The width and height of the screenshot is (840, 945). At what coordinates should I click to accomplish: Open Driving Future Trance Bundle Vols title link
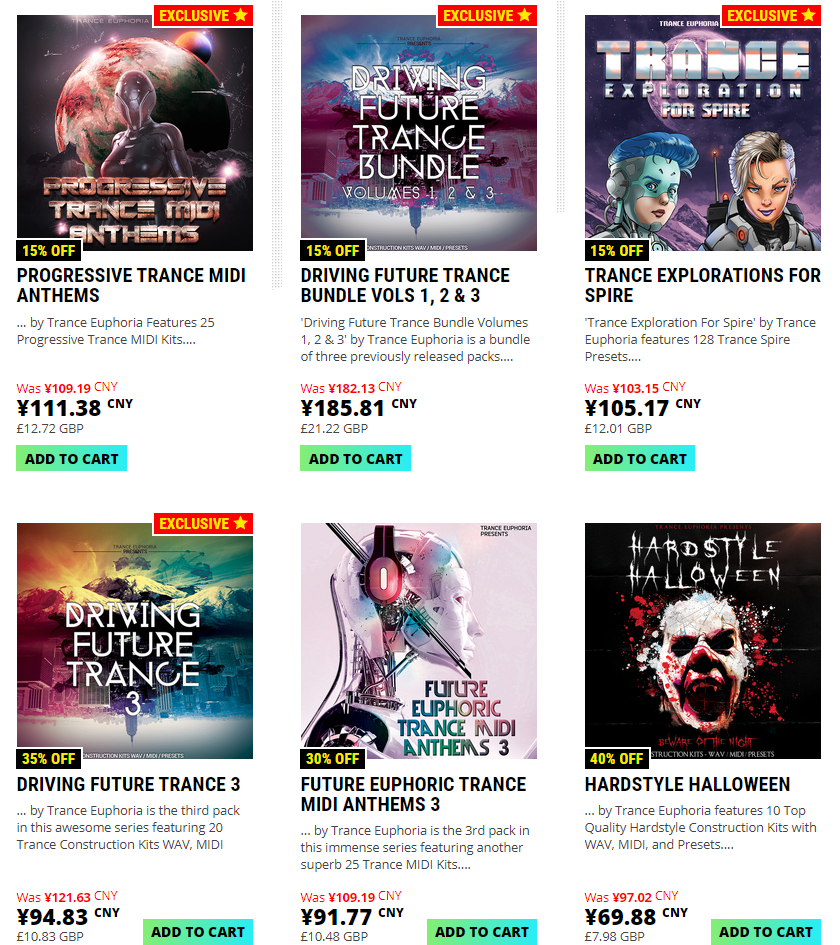tap(405, 285)
